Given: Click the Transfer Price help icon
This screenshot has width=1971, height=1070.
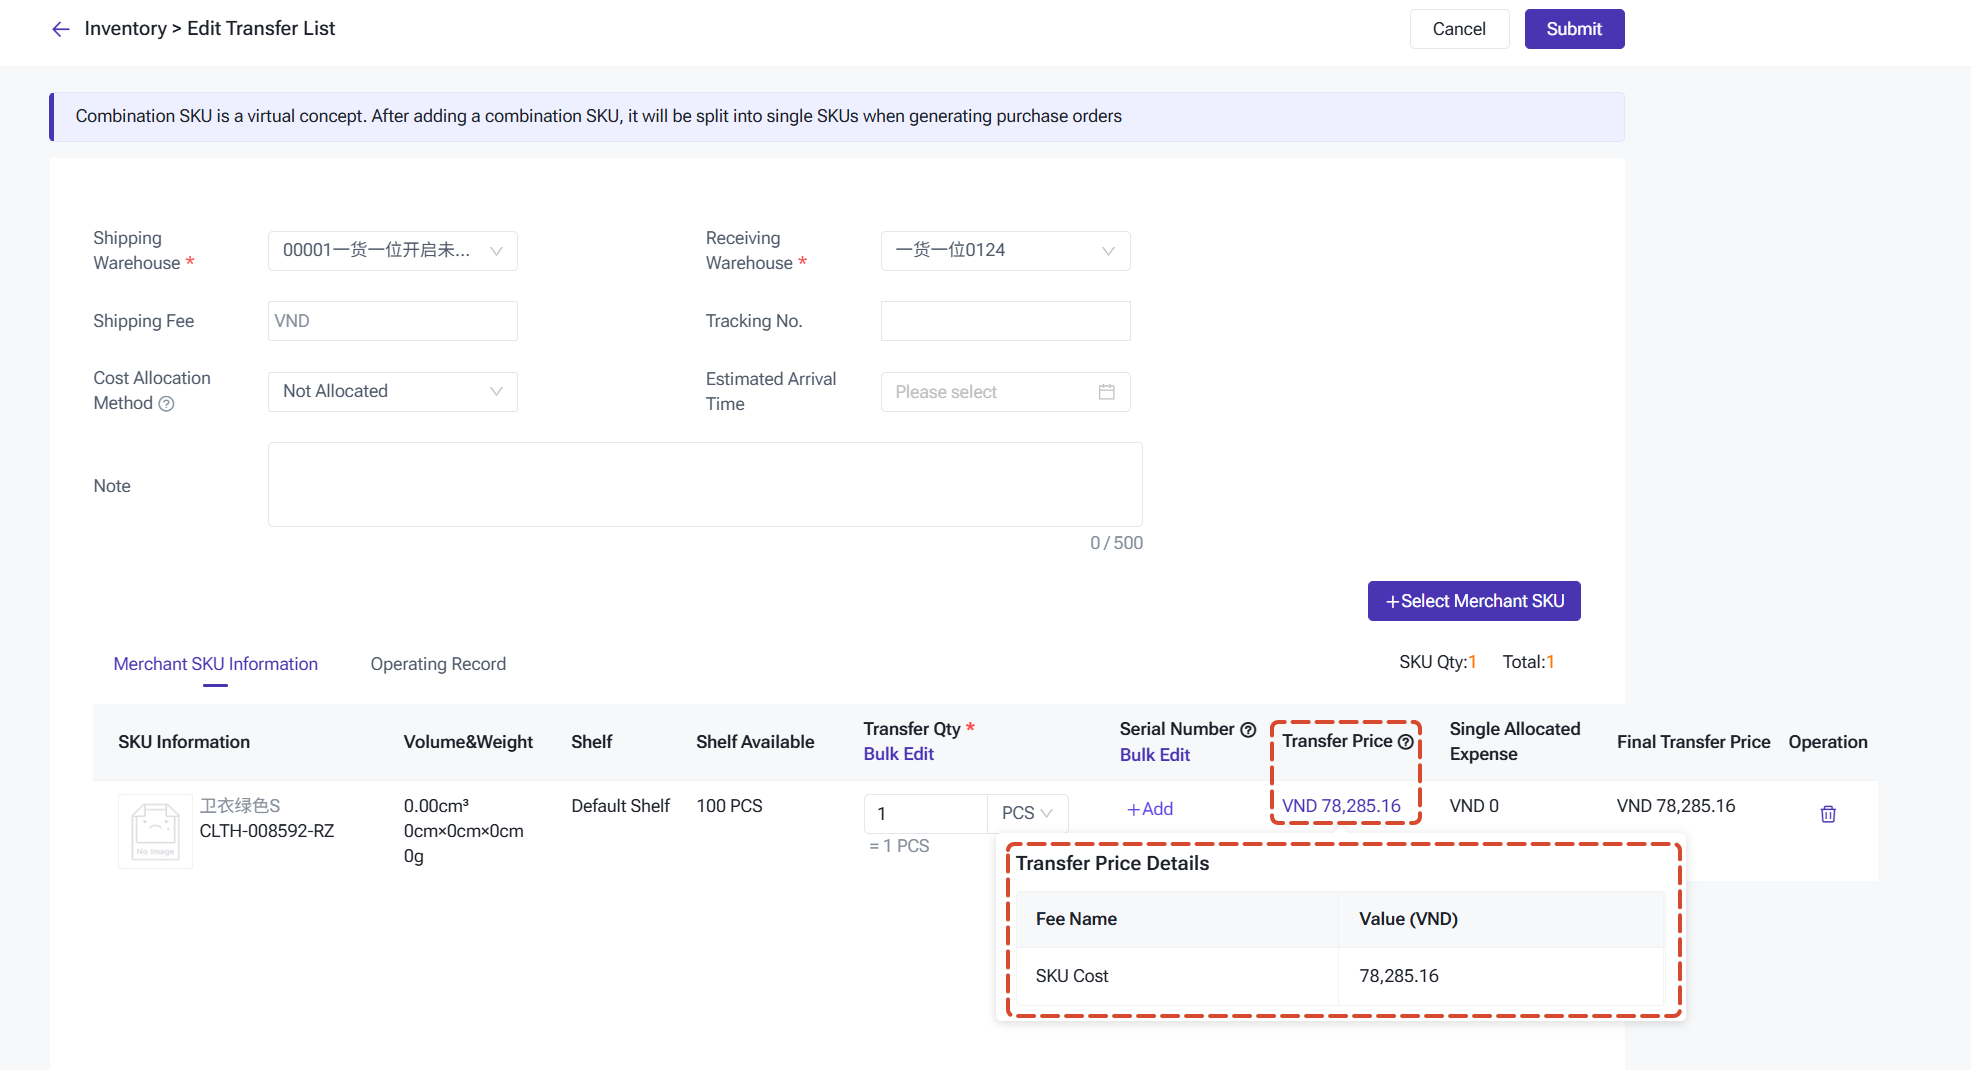Looking at the screenshot, I should coord(1405,741).
